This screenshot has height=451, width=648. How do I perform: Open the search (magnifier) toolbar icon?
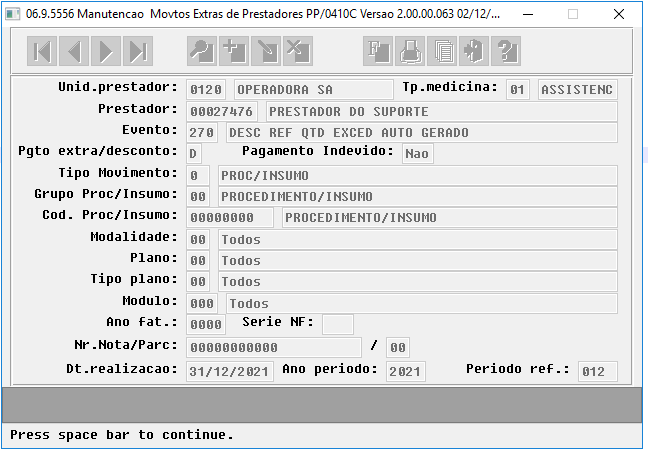coord(202,51)
